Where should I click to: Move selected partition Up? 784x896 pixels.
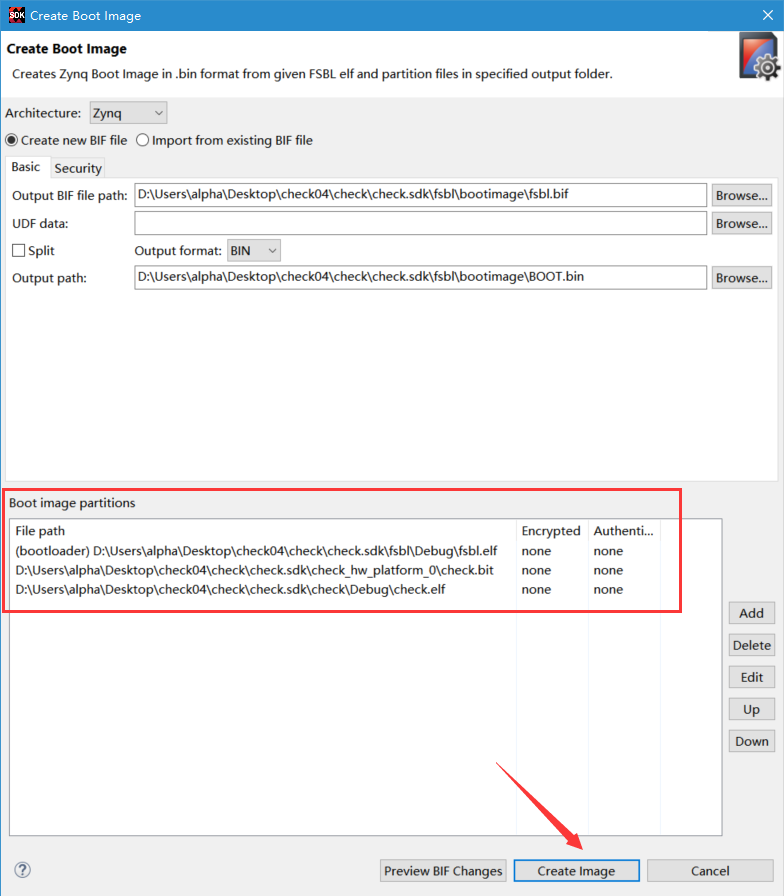pyautogui.click(x=751, y=709)
